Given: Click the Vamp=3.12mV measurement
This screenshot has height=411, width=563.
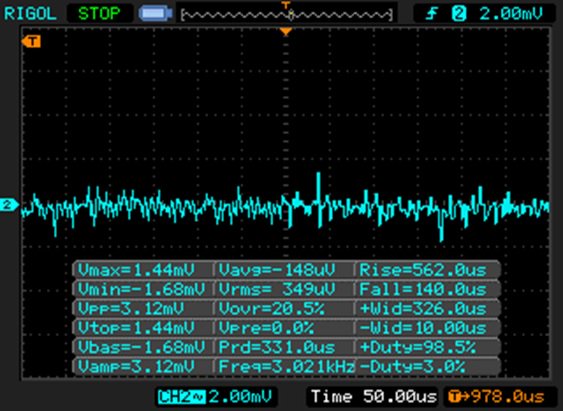Looking at the screenshot, I should pos(136,366).
